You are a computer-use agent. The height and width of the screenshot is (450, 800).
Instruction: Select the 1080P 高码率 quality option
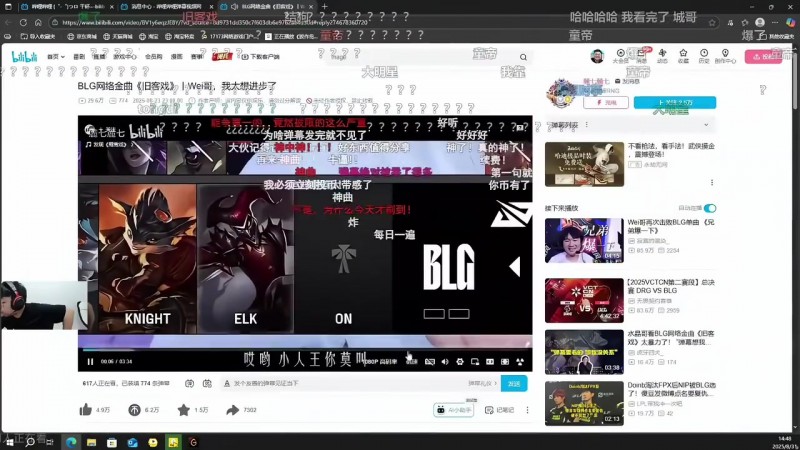pyautogui.click(x=381, y=362)
